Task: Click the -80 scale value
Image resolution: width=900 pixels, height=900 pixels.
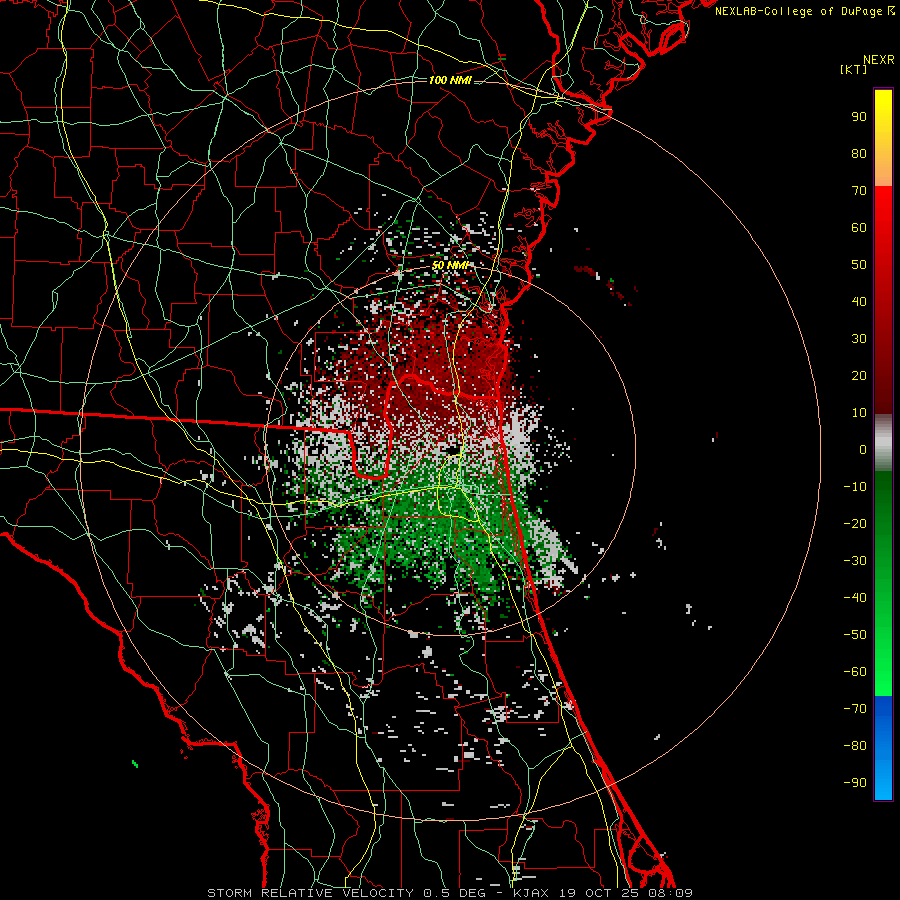Action: point(855,746)
